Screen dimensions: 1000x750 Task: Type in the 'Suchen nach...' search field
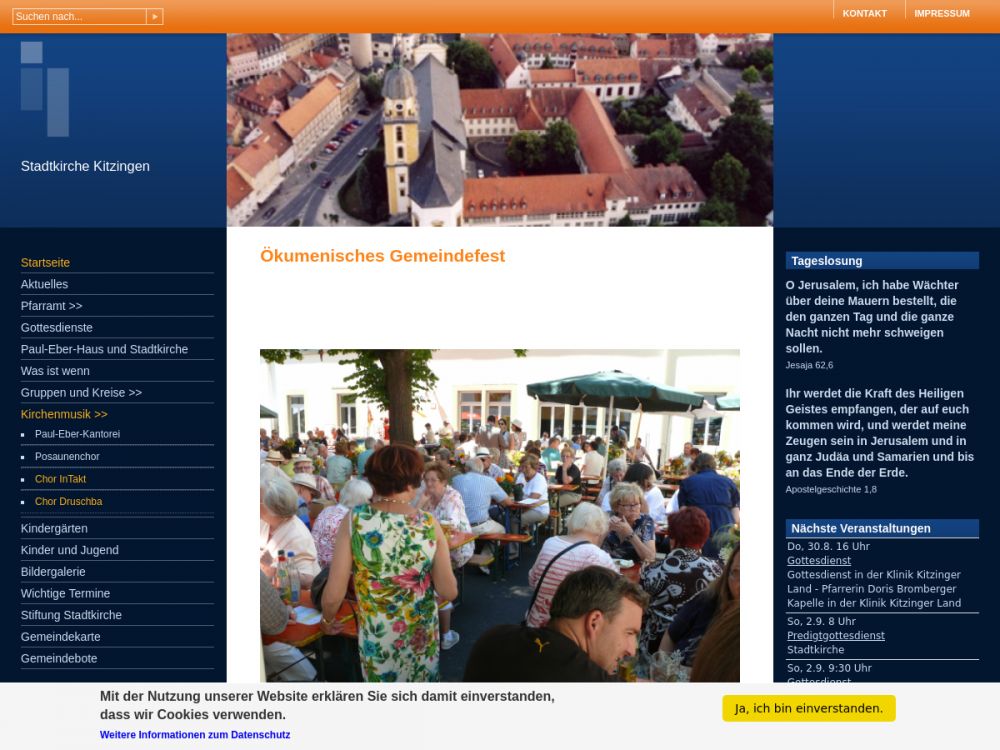coord(79,17)
